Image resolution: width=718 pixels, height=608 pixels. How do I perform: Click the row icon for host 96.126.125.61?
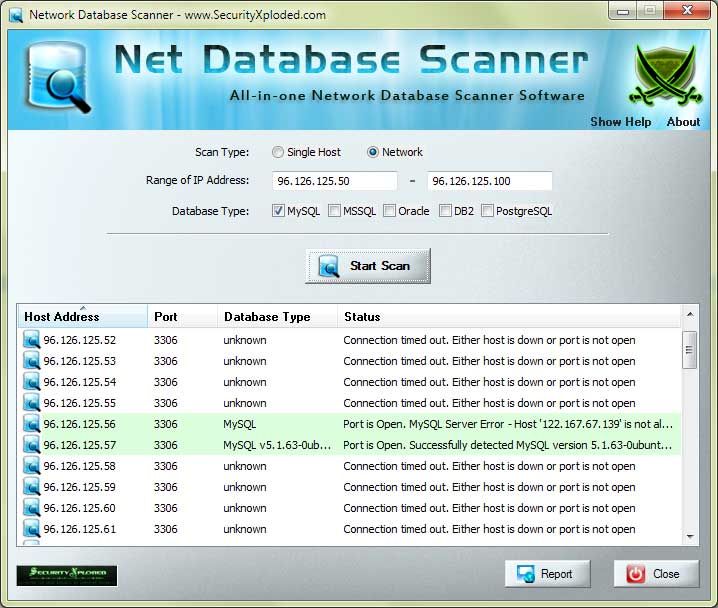click(31, 529)
